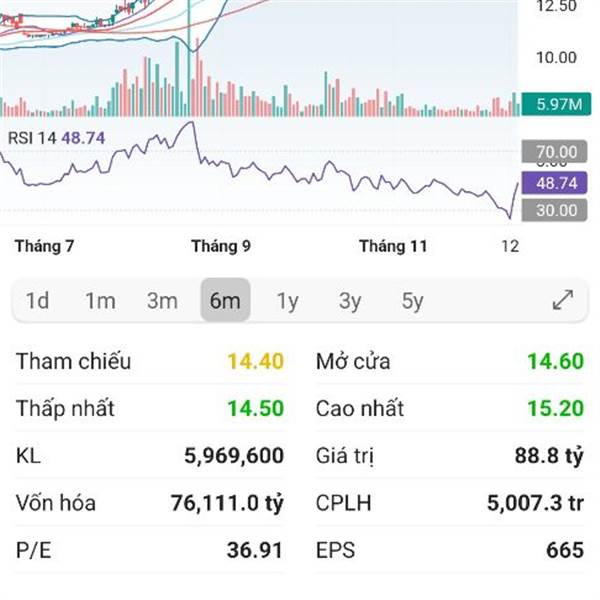Choose the 3m time period
This screenshot has height=600, width=600.
pyautogui.click(x=162, y=301)
